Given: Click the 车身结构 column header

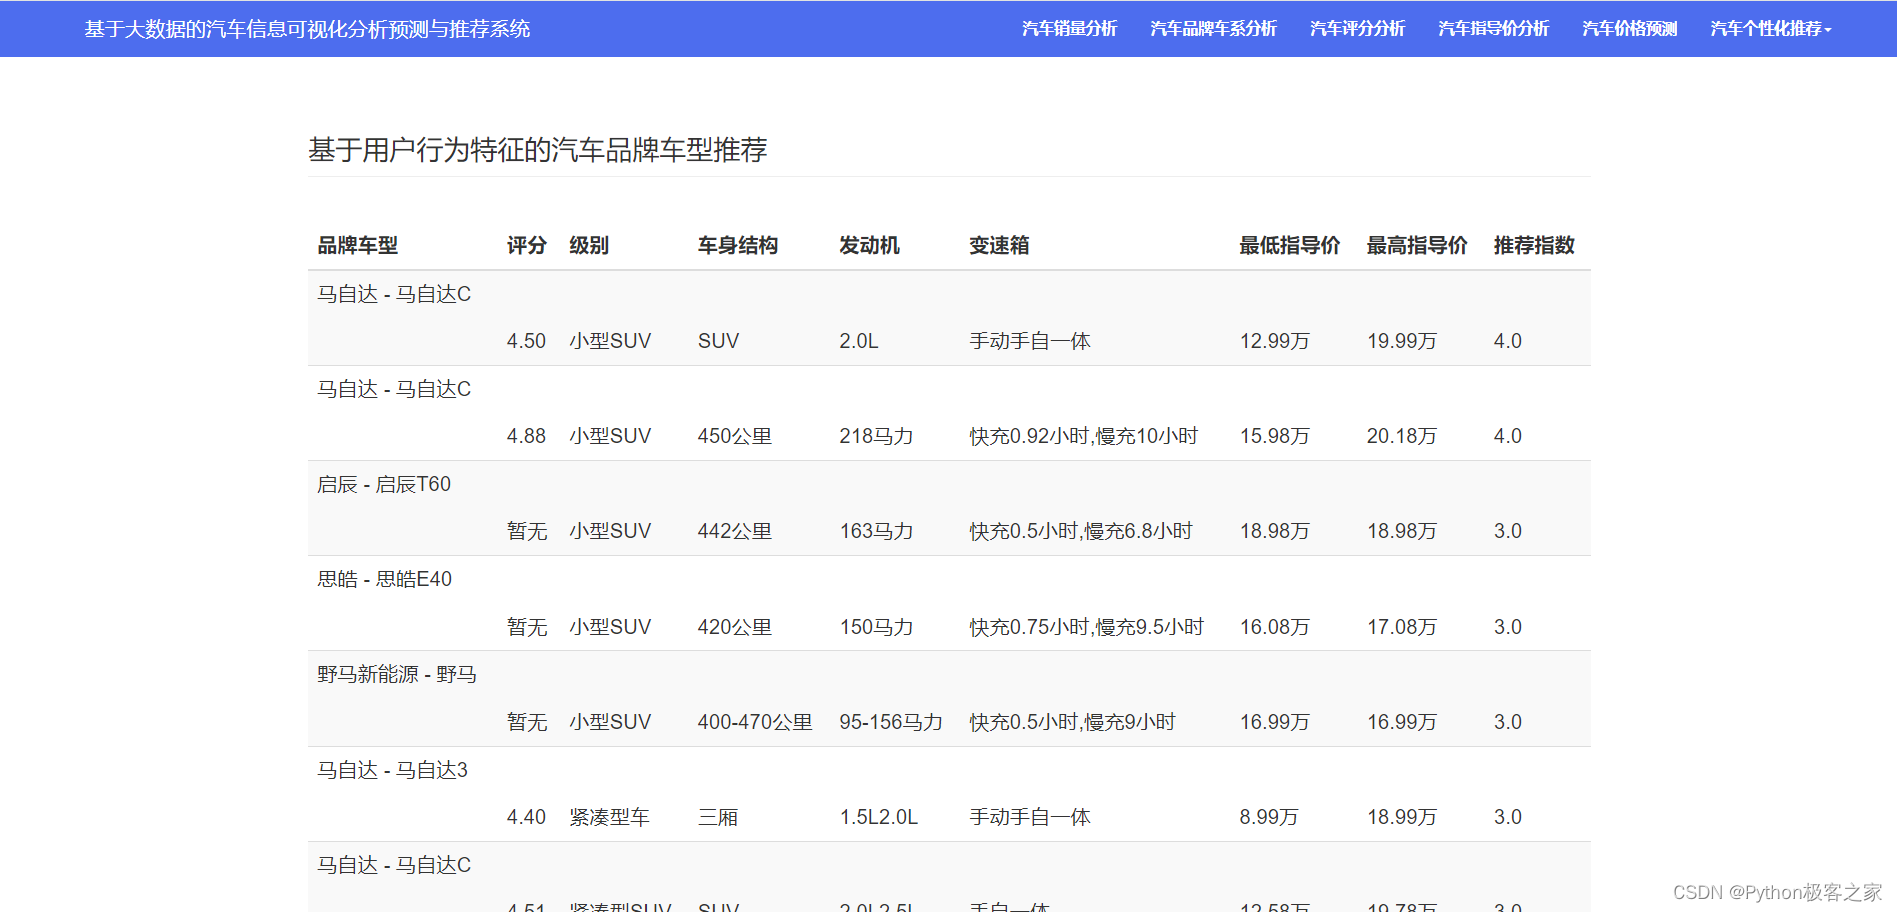Looking at the screenshot, I should 738,245.
